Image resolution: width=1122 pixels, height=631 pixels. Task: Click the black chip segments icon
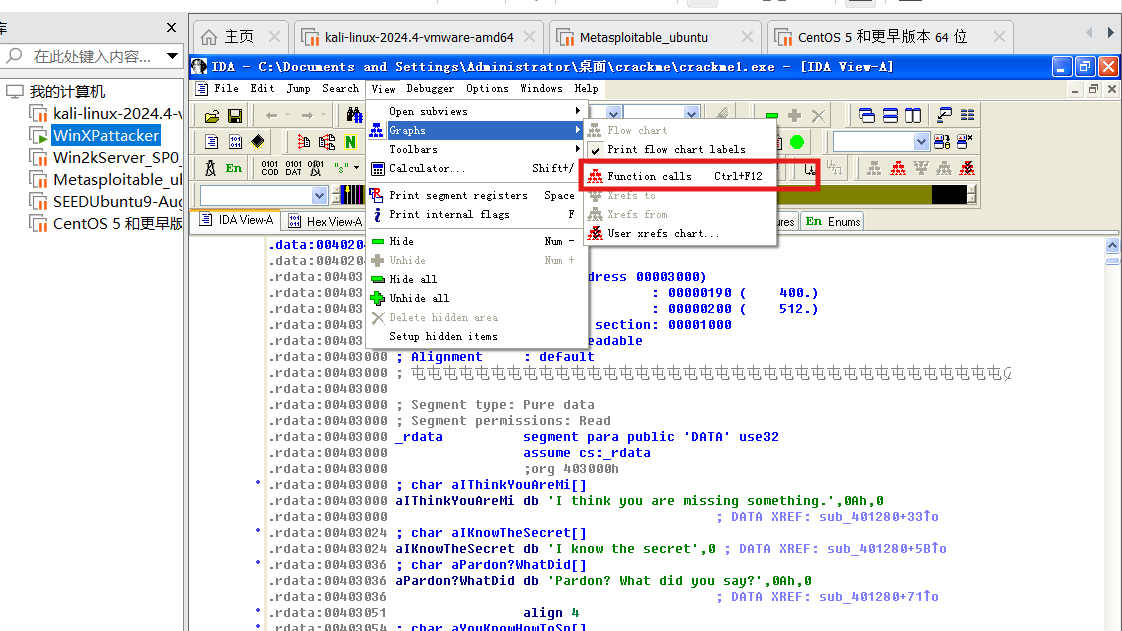click(x=258, y=142)
